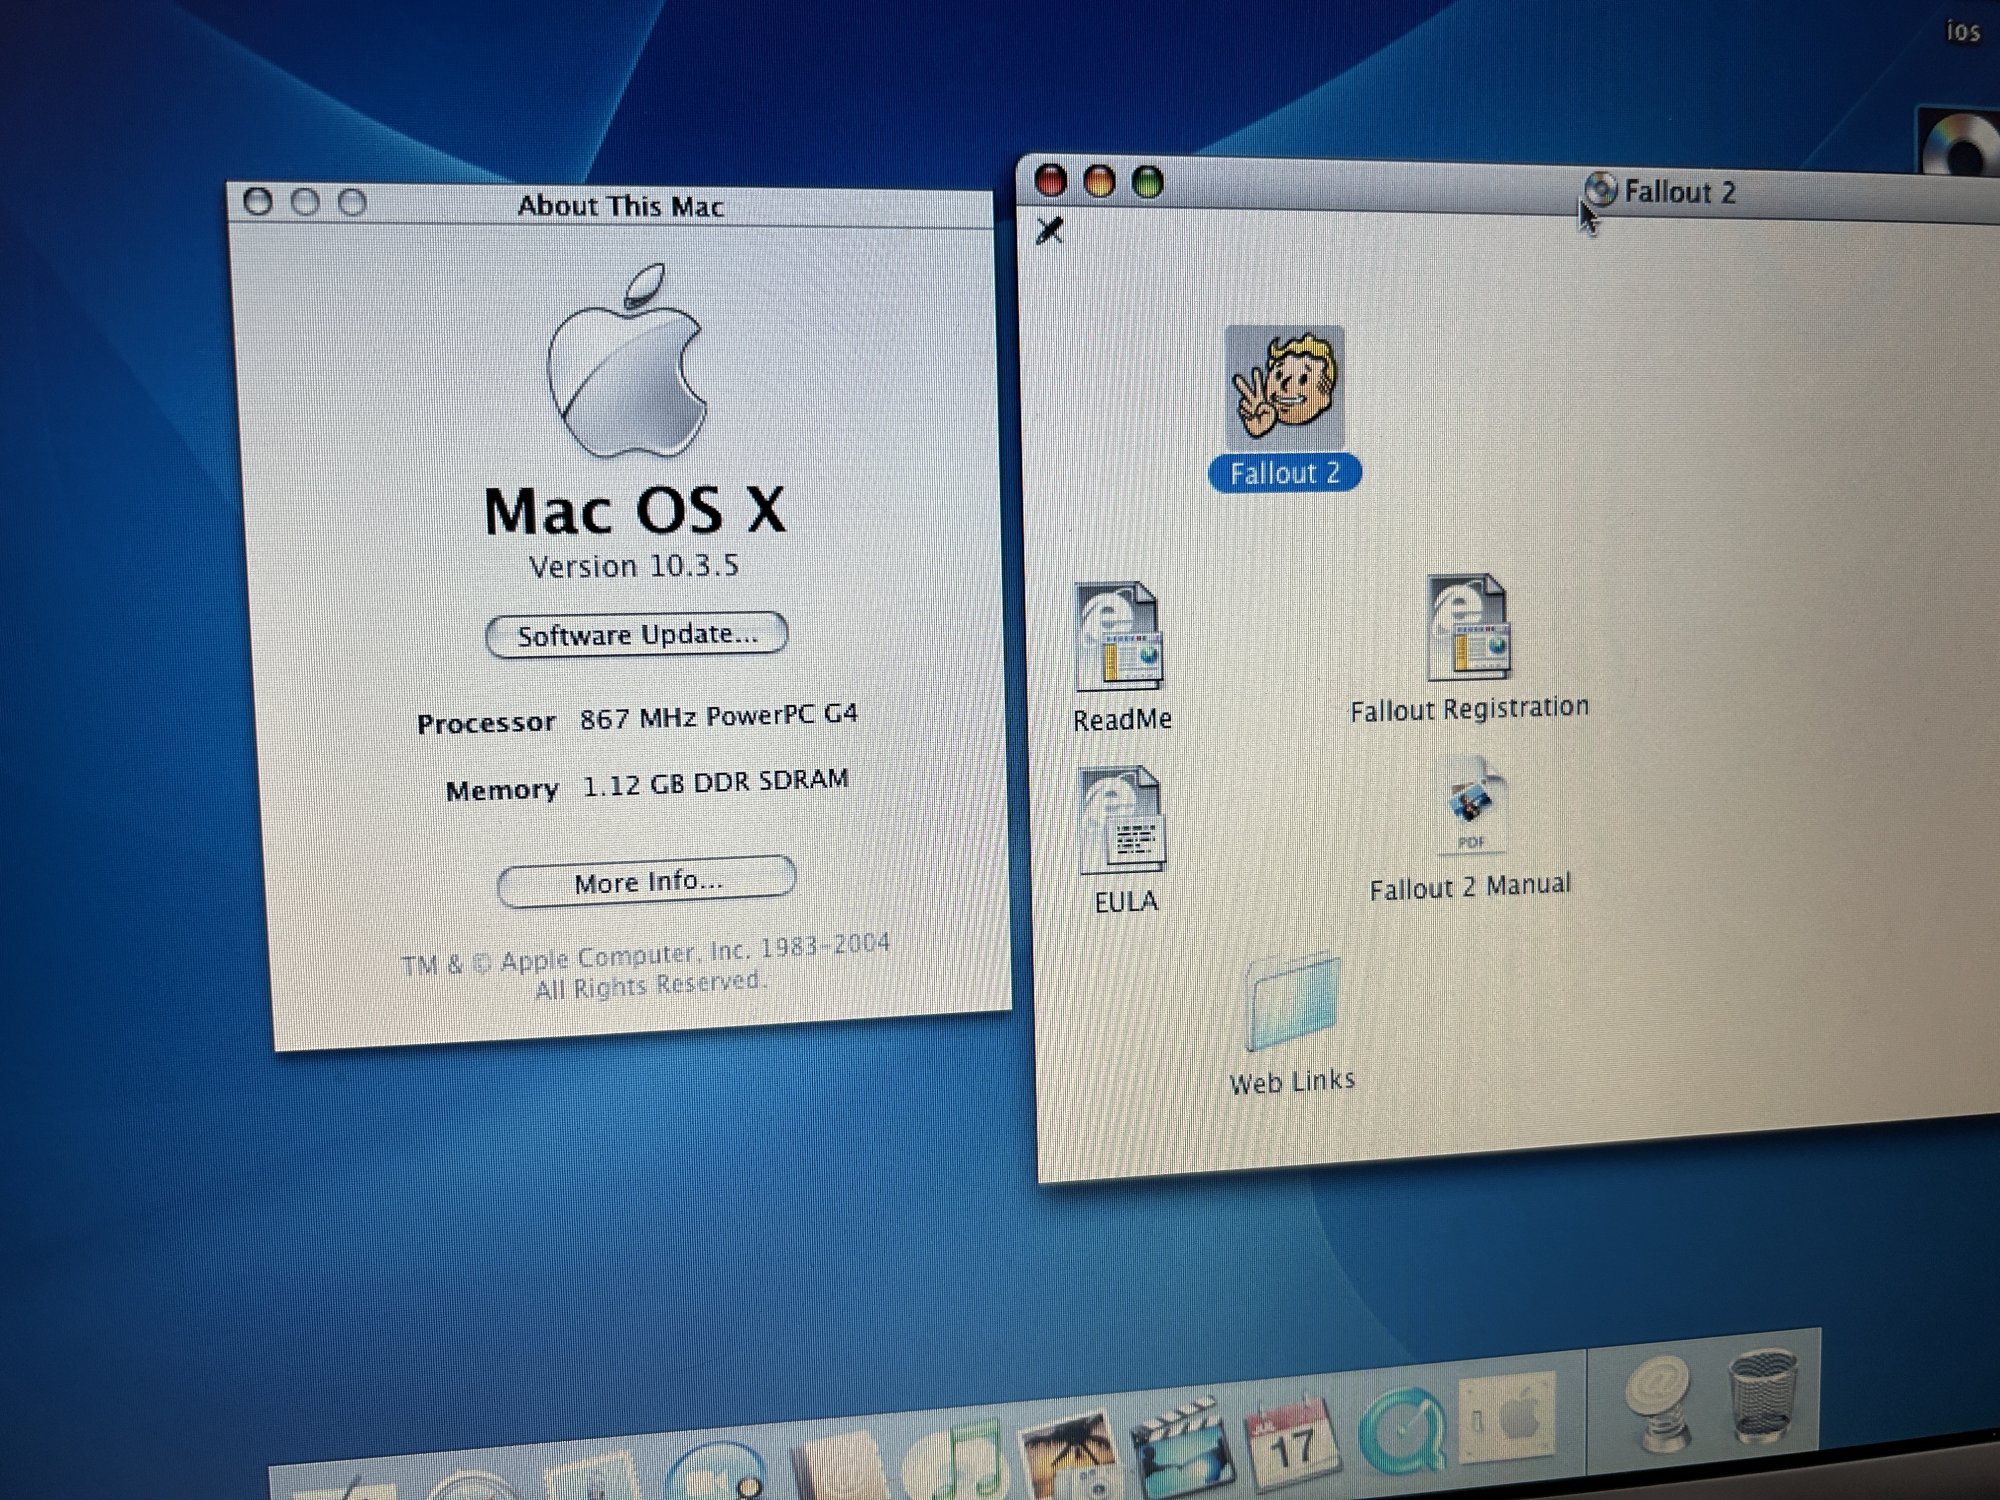This screenshot has width=2000, height=1500.
Task: Click the Fallout 2 window title proxy icon
Action: (1600, 189)
